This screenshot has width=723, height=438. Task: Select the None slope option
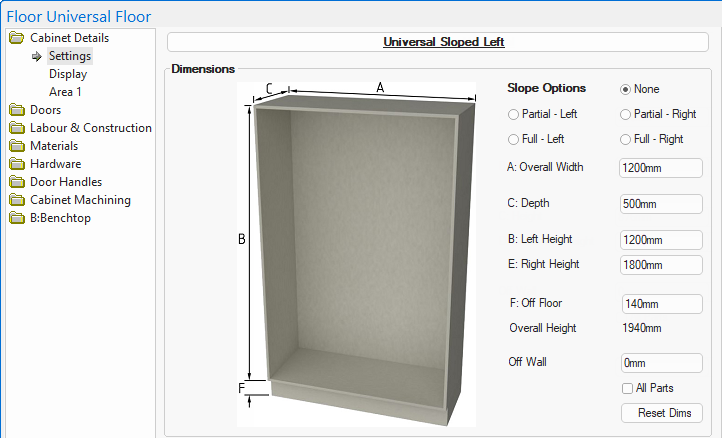click(625, 89)
